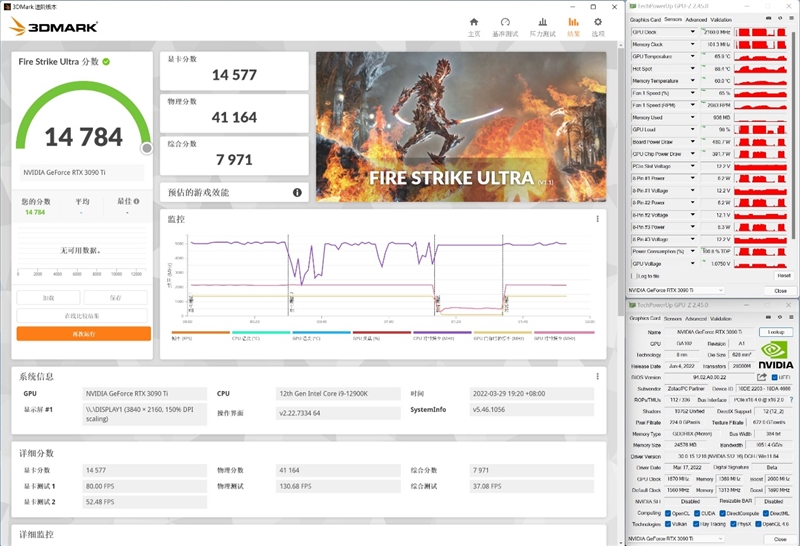This screenshot has height=546, width=800.
Task: Toggle the OpenCL checkbox
Action: 668,513
